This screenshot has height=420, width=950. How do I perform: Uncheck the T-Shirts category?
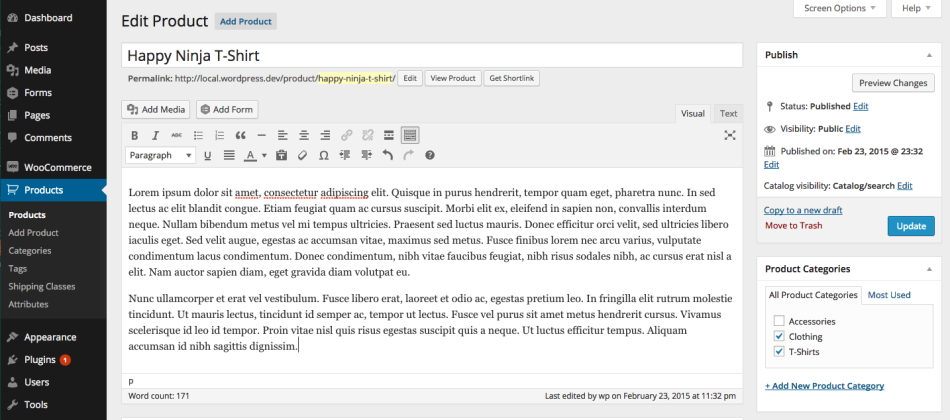[779, 352]
